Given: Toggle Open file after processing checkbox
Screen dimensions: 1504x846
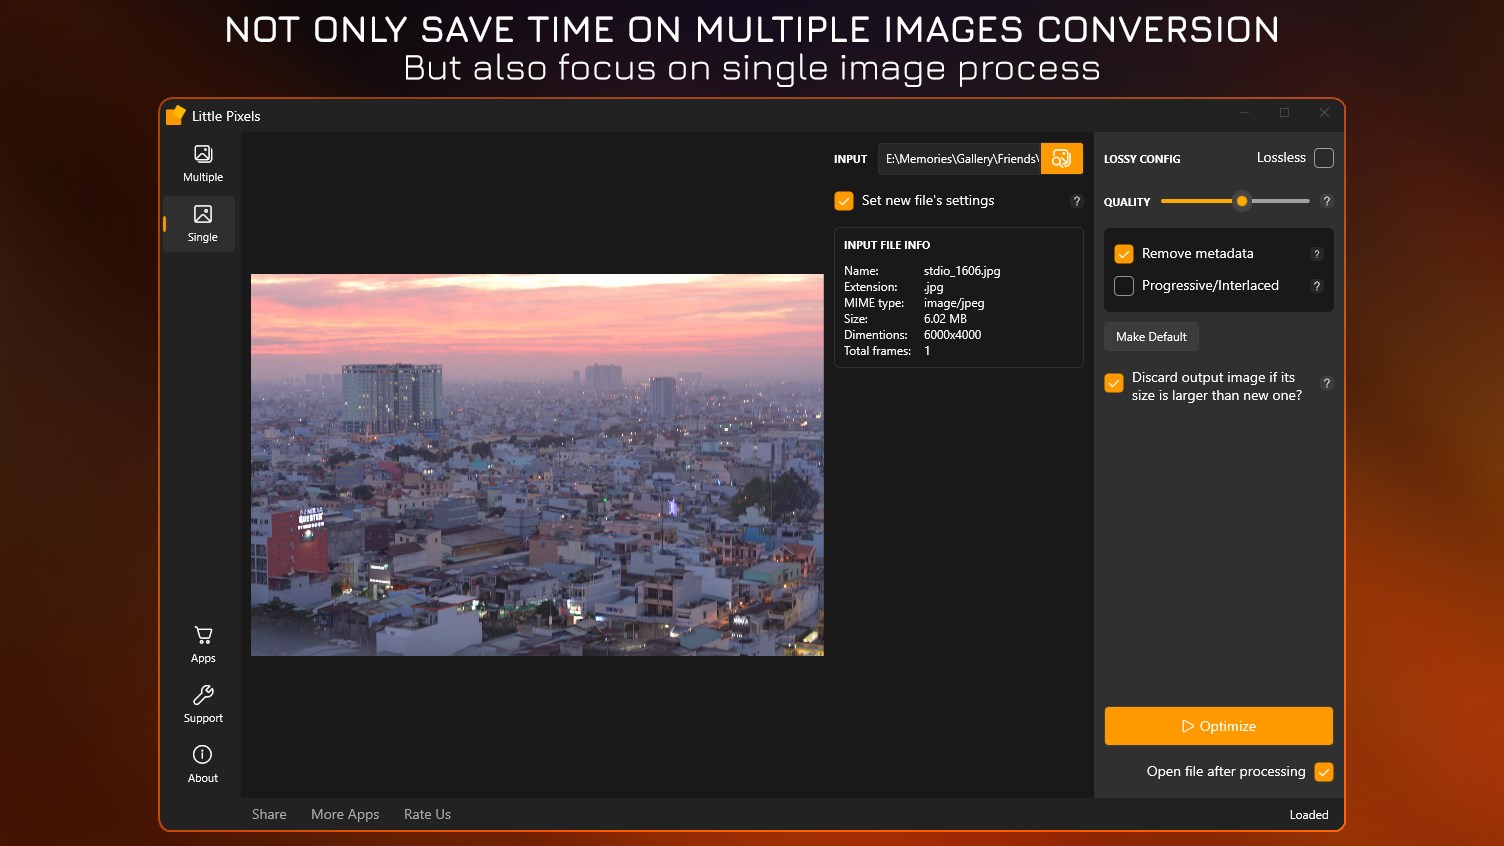Looking at the screenshot, I should coord(1323,772).
